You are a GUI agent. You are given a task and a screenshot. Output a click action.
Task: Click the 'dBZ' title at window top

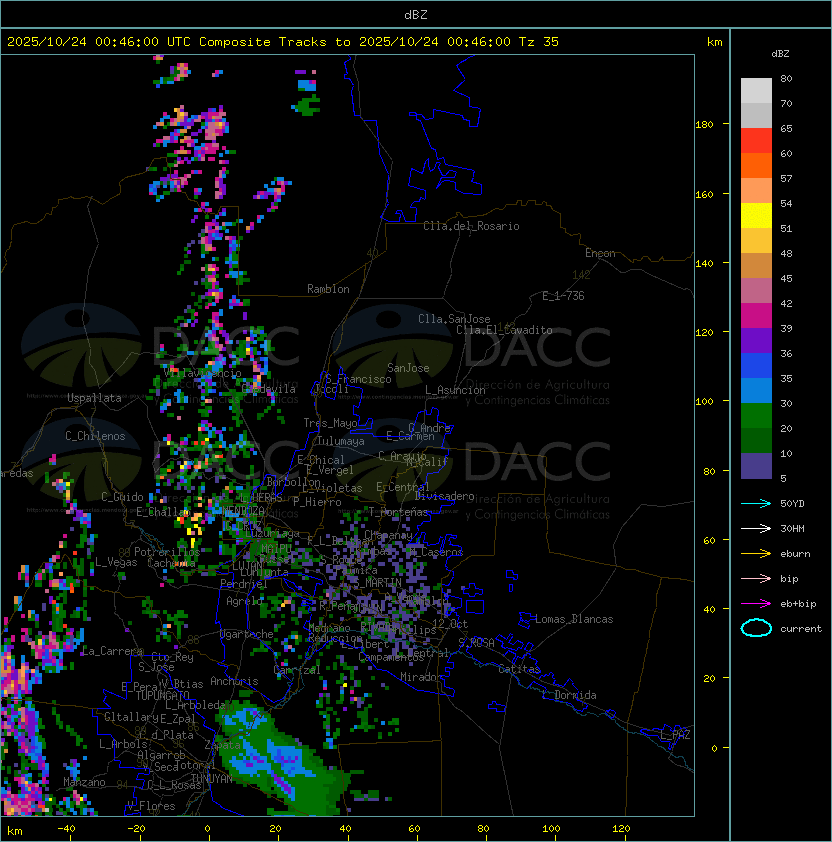click(x=416, y=14)
